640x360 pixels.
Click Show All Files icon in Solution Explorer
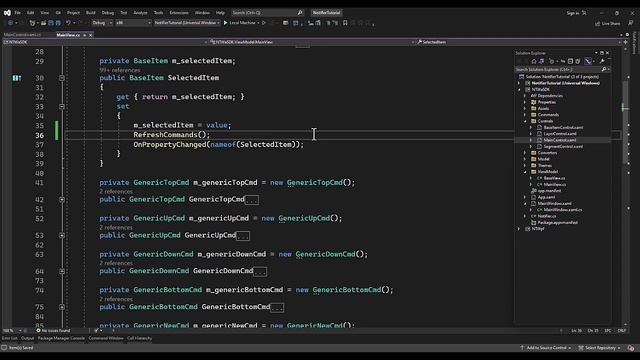[578, 61]
